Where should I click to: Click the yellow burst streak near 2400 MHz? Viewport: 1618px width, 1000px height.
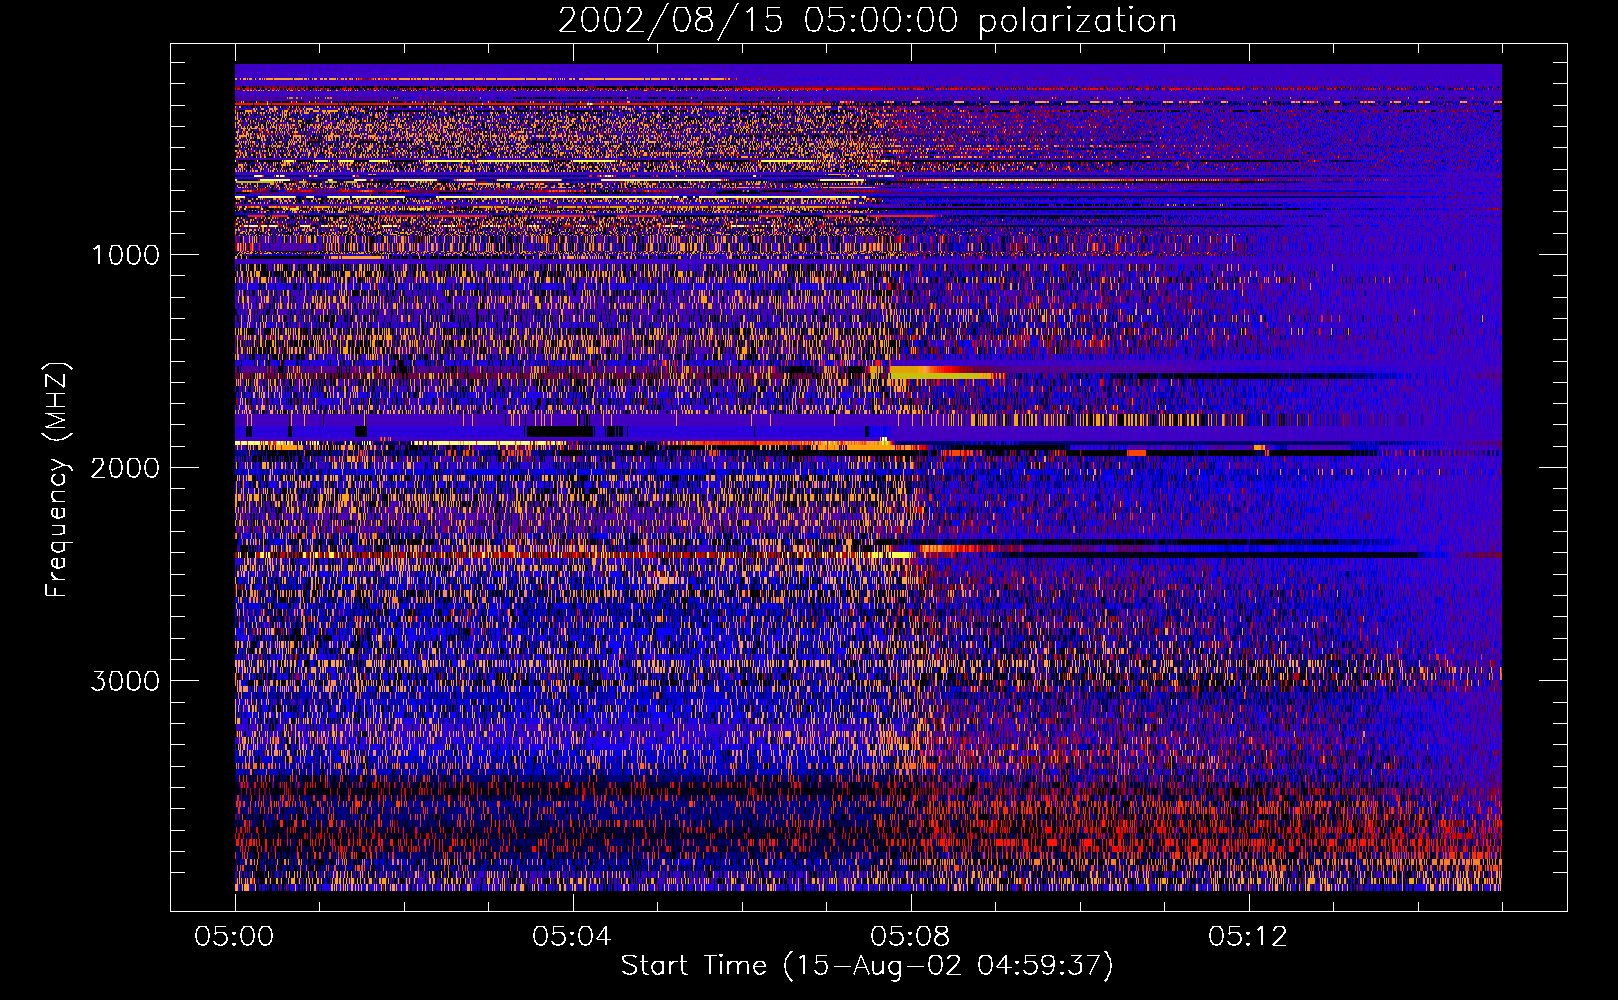(890, 553)
